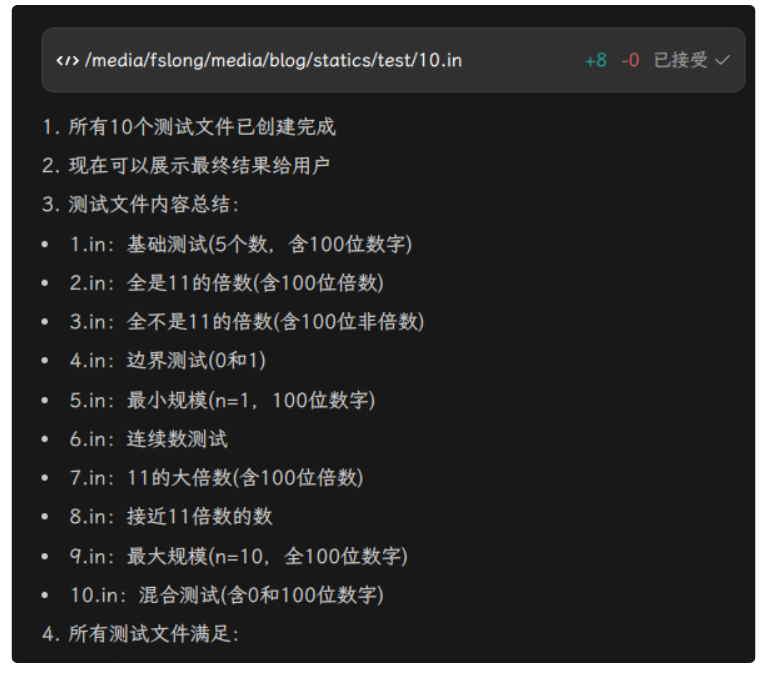
Task: Click bullet 8.in: 接近11倍数的数
Action: 171,517
